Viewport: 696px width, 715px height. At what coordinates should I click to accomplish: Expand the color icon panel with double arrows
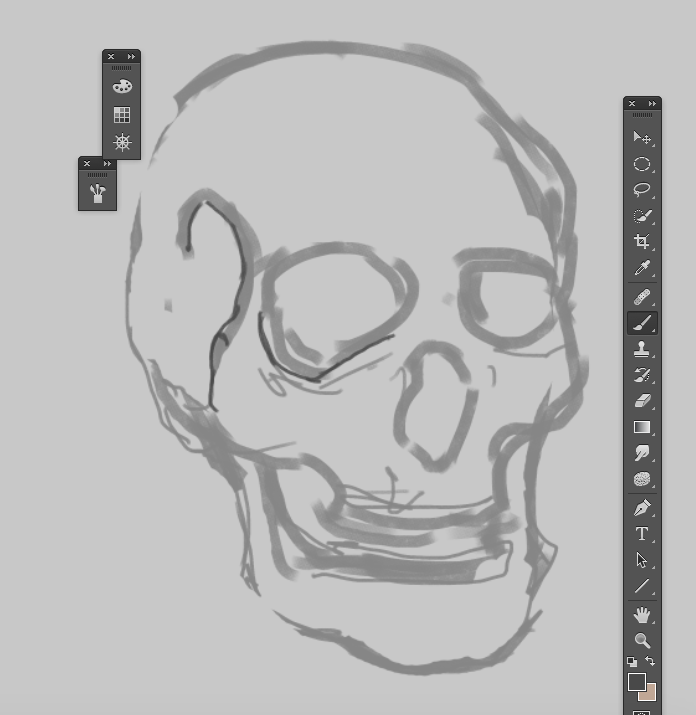click(131, 57)
